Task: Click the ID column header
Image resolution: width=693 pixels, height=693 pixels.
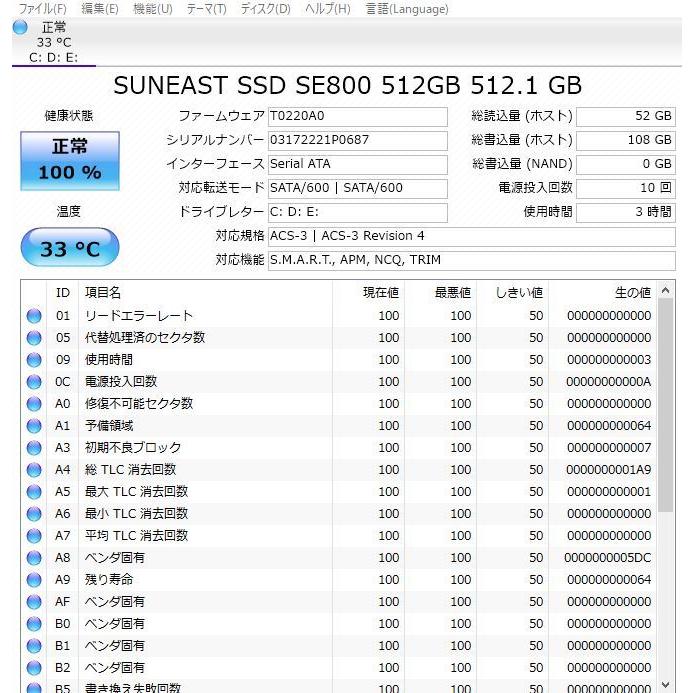Action: tap(63, 293)
